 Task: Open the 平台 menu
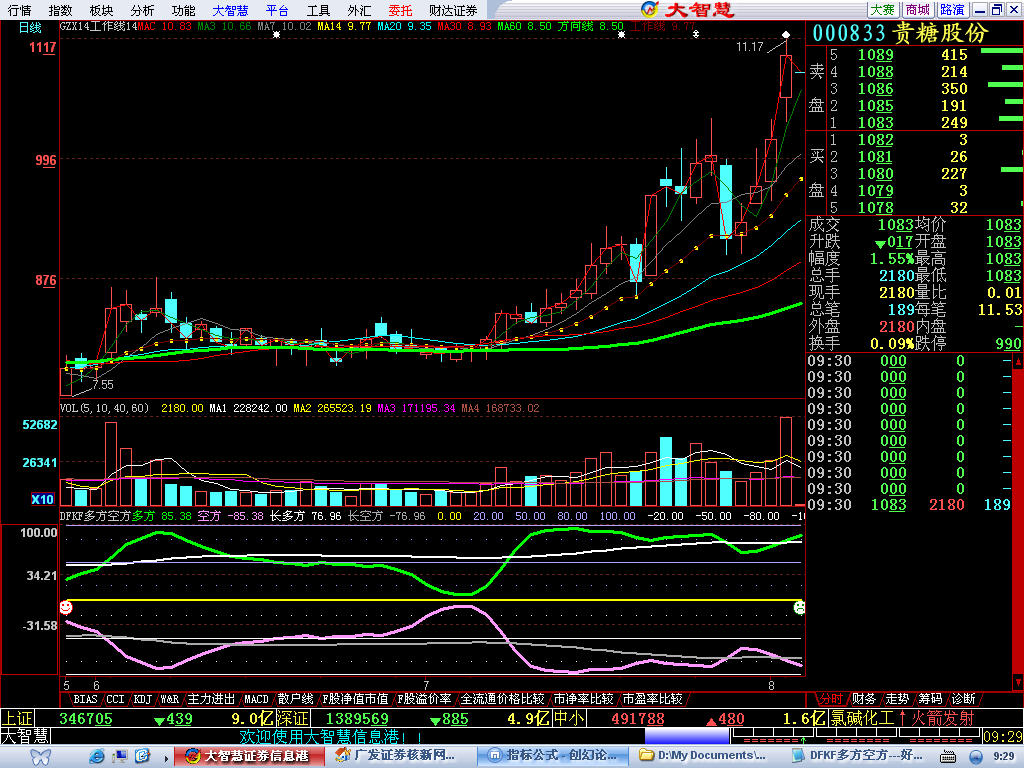point(277,10)
